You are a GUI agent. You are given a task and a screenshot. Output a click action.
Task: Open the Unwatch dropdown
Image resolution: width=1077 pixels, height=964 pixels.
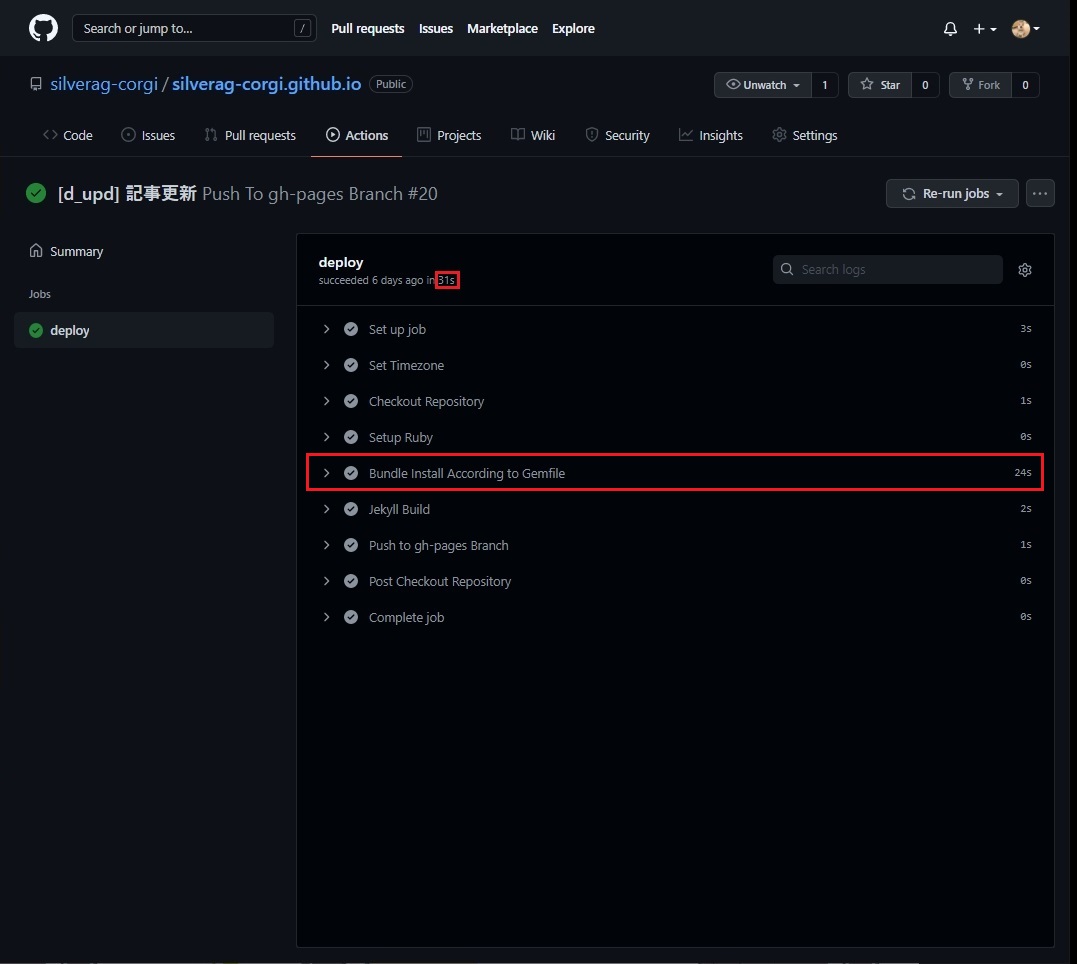(x=762, y=85)
